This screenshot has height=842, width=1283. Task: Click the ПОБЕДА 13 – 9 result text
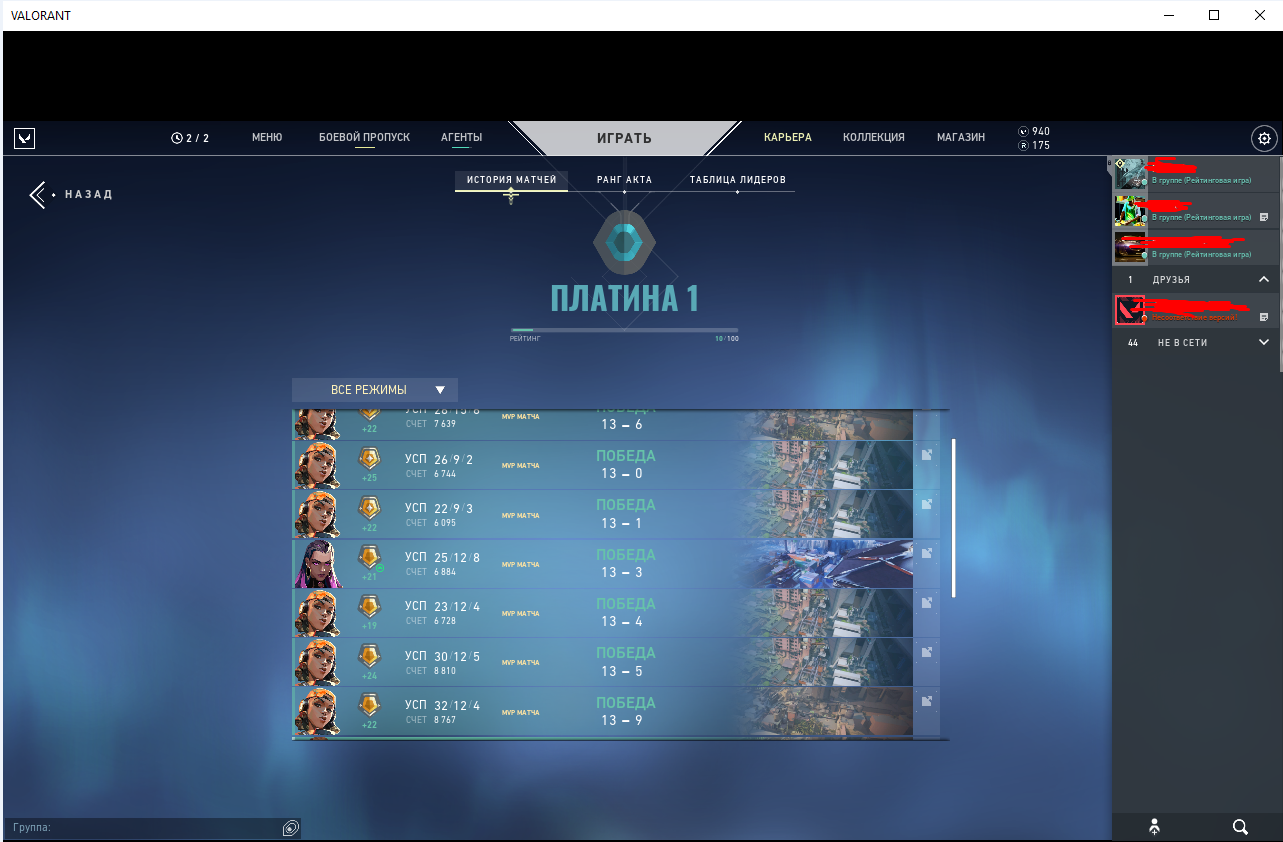coord(625,711)
